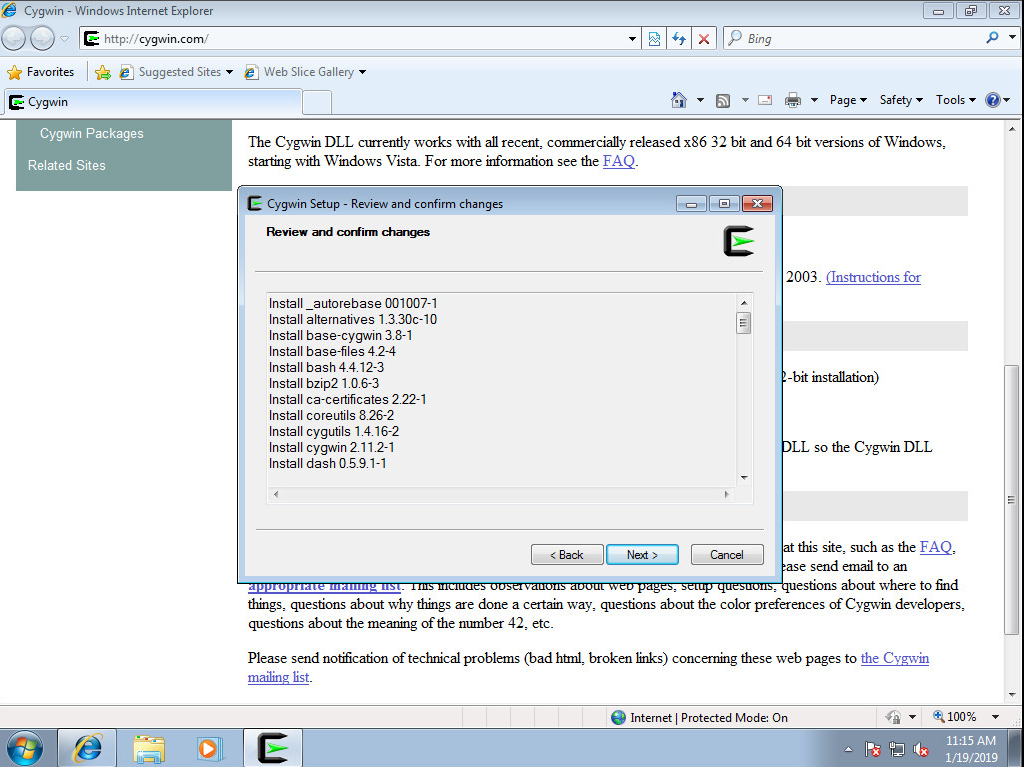The height and width of the screenshot is (767, 1024).
Task: Click the Read Mail envelope icon
Action: [x=765, y=100]
